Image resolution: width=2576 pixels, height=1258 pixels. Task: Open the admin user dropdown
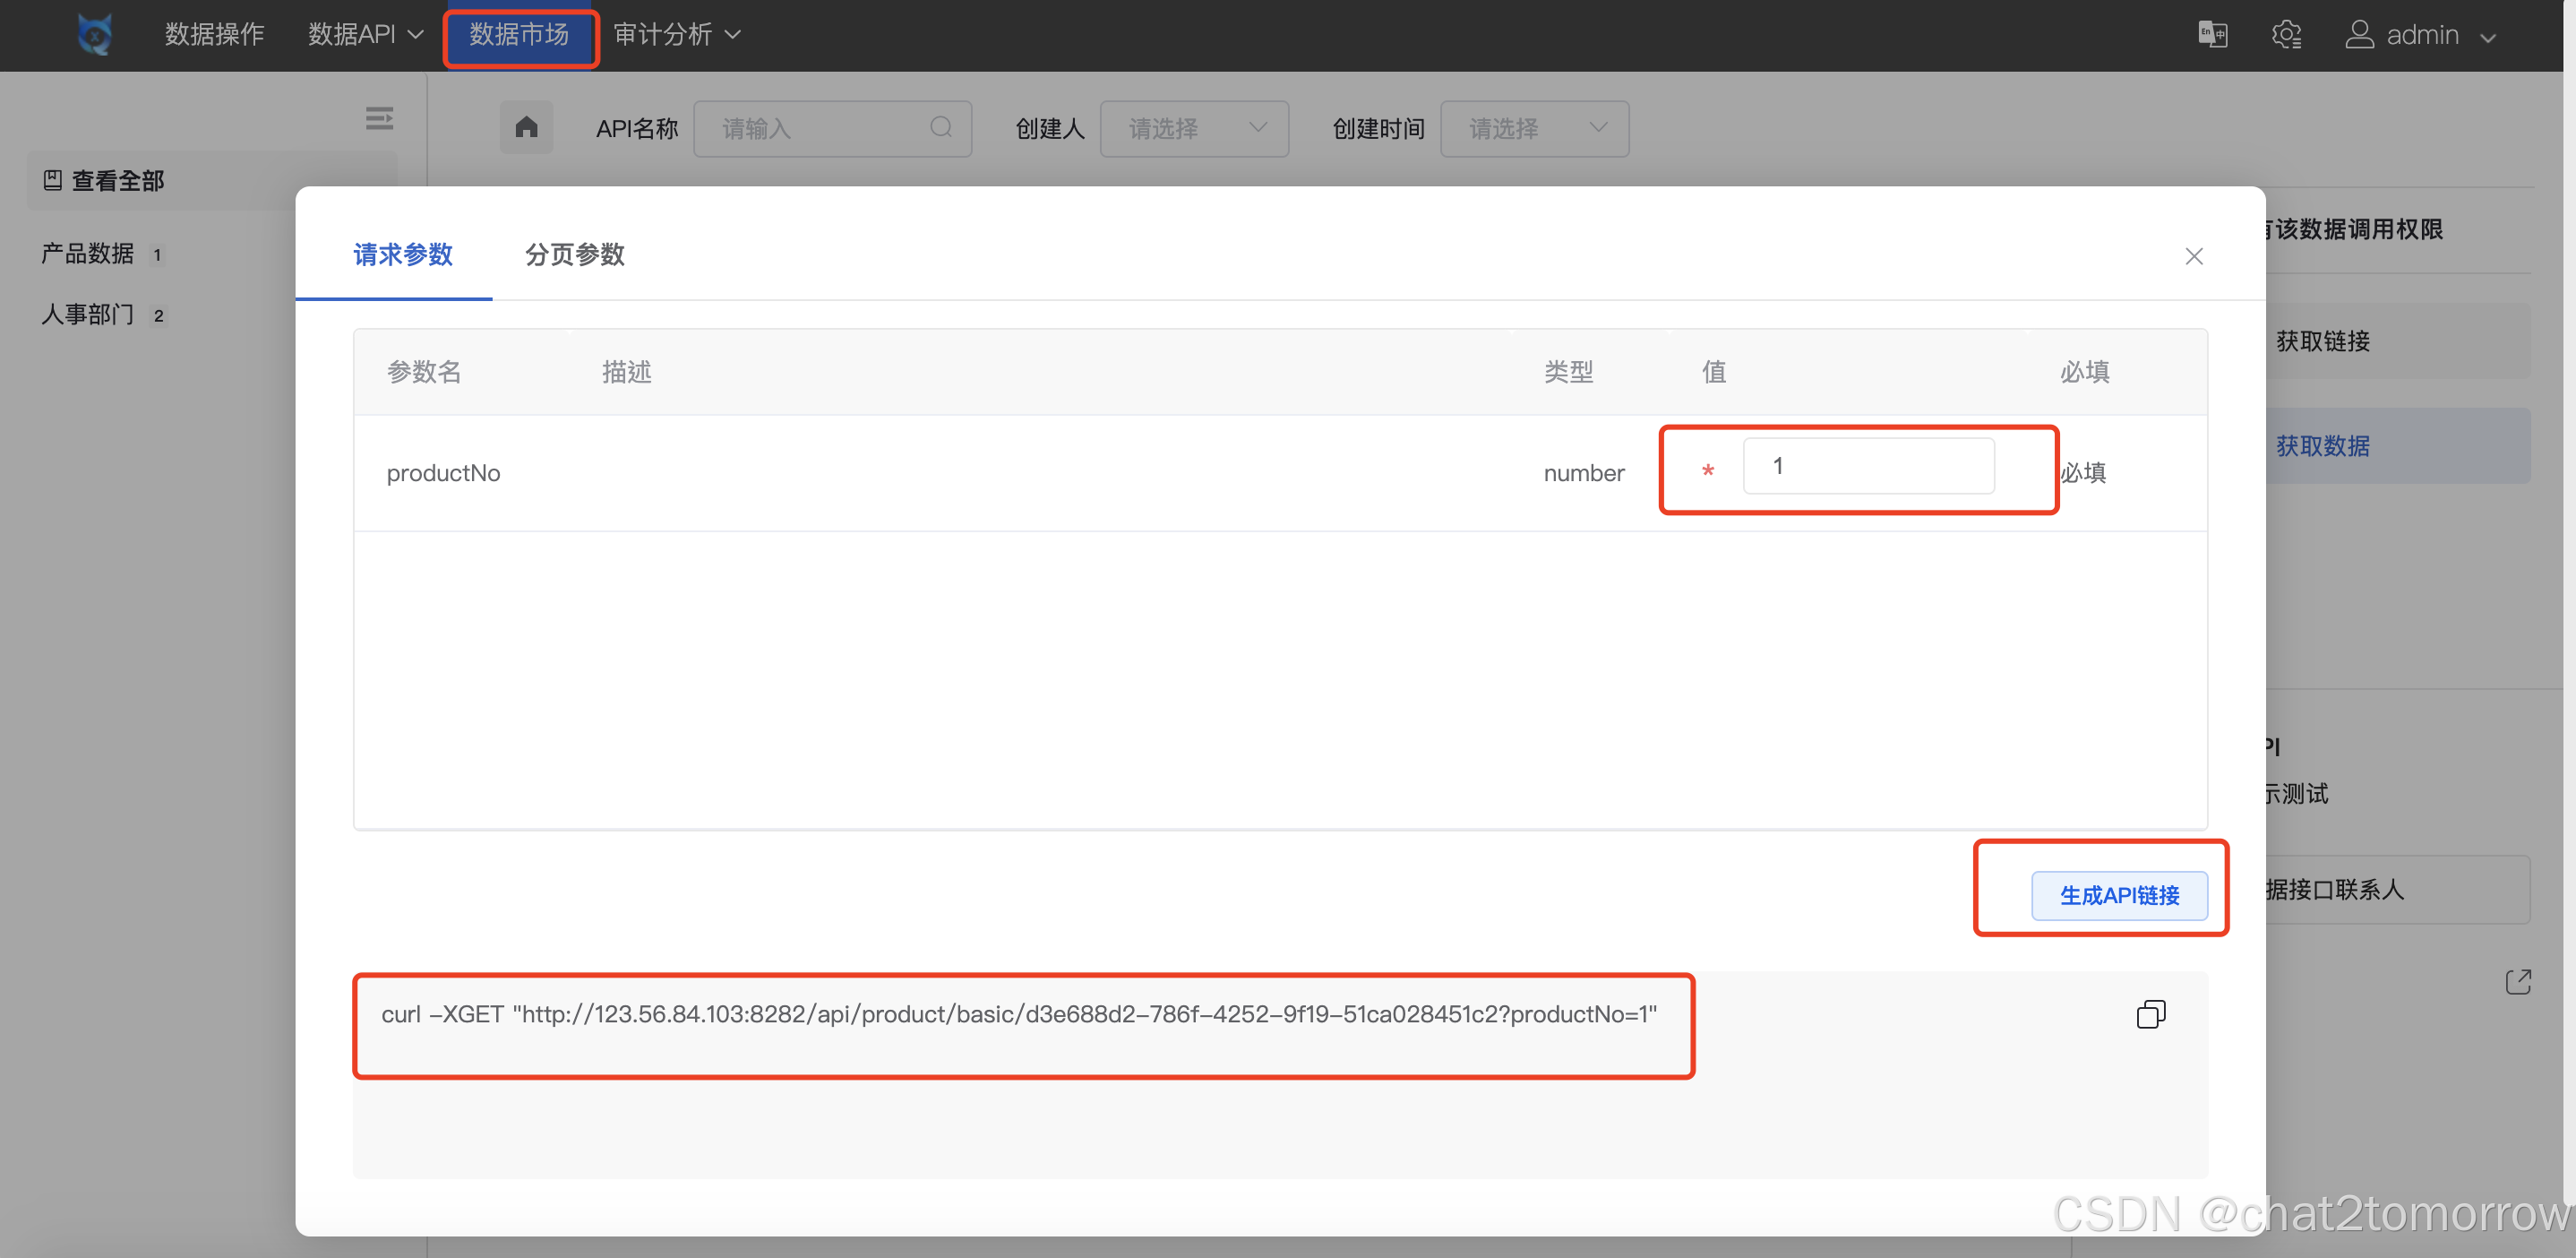click(x=2421, y=35)
